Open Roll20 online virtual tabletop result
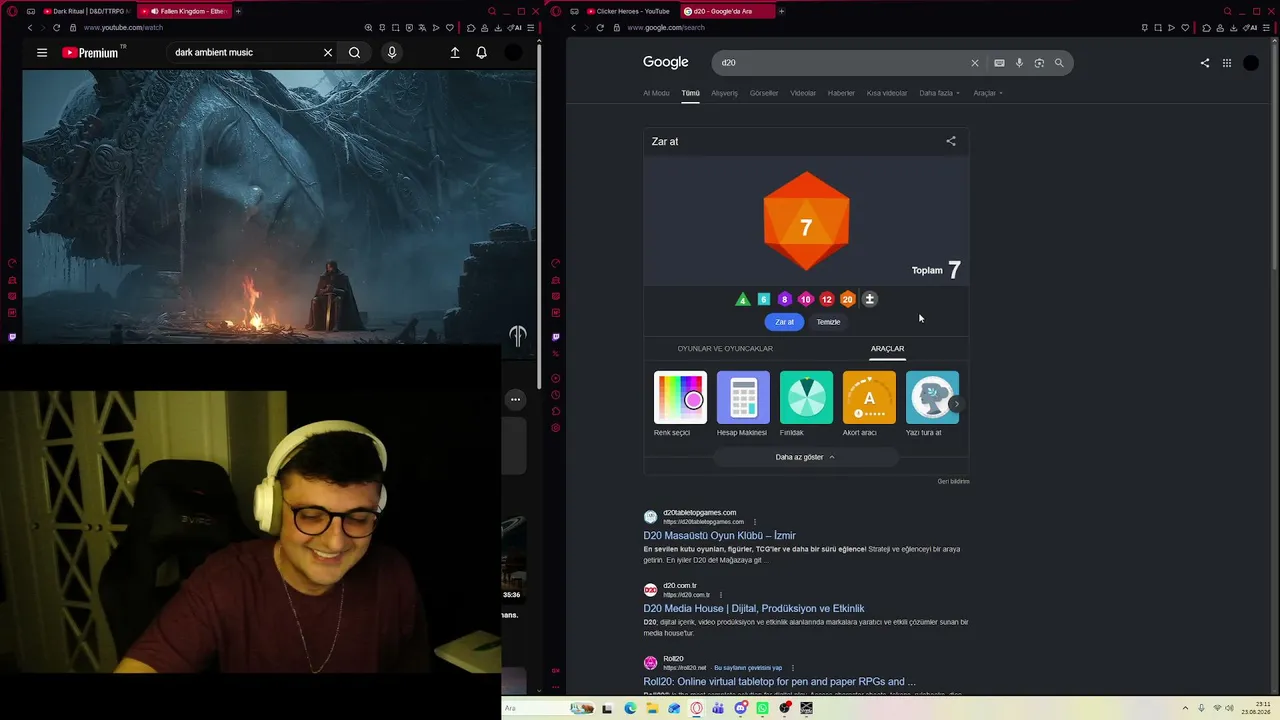Screen dimensions: 1280x720 click(x=779, y=682)
